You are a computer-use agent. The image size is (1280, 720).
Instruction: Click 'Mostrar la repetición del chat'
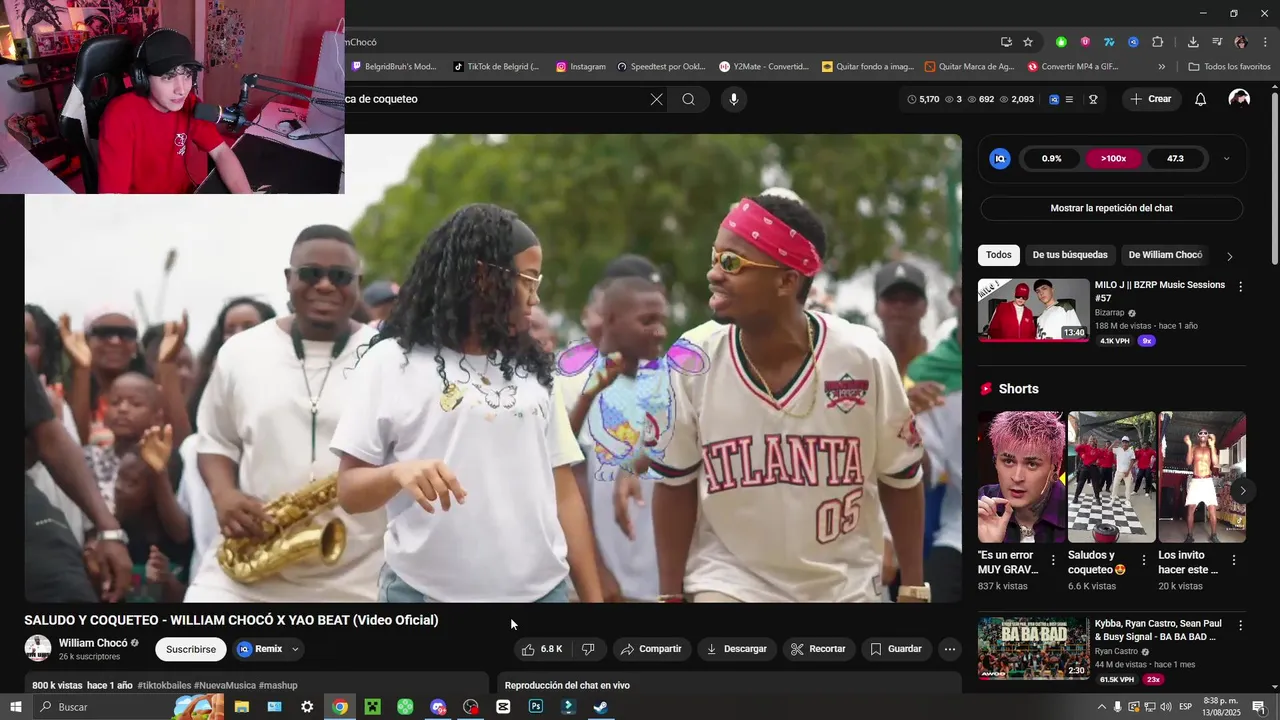[x=1111, y=208]
